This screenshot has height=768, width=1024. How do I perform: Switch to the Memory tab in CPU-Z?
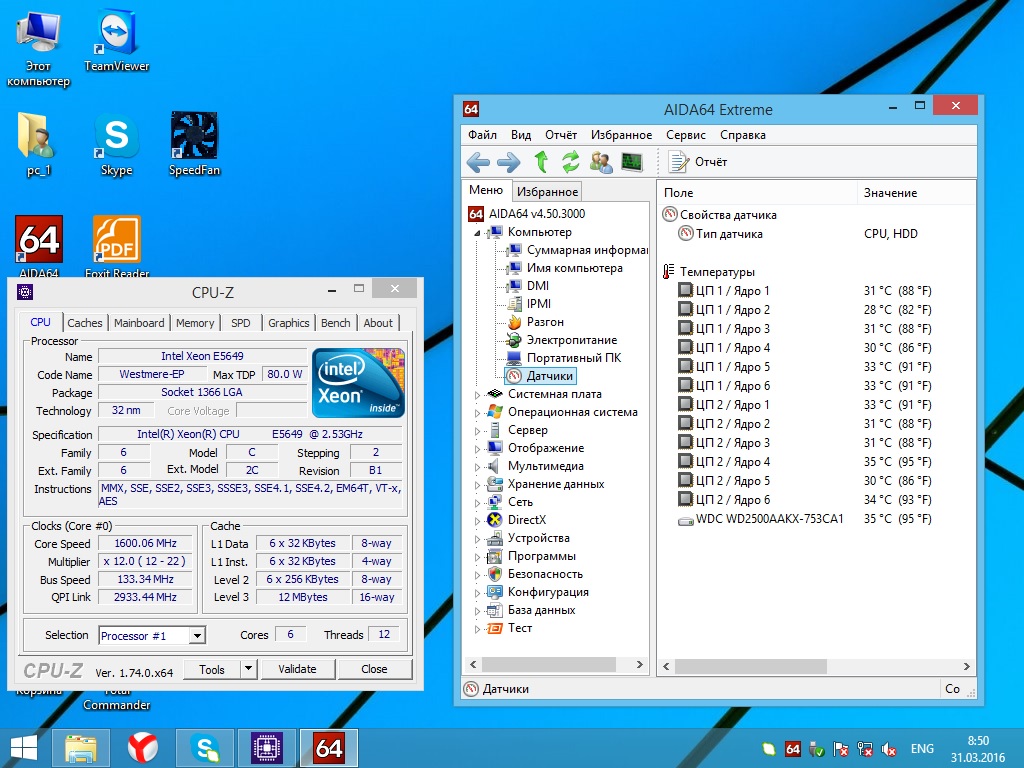pyautogui.click(x=195, y=323)
